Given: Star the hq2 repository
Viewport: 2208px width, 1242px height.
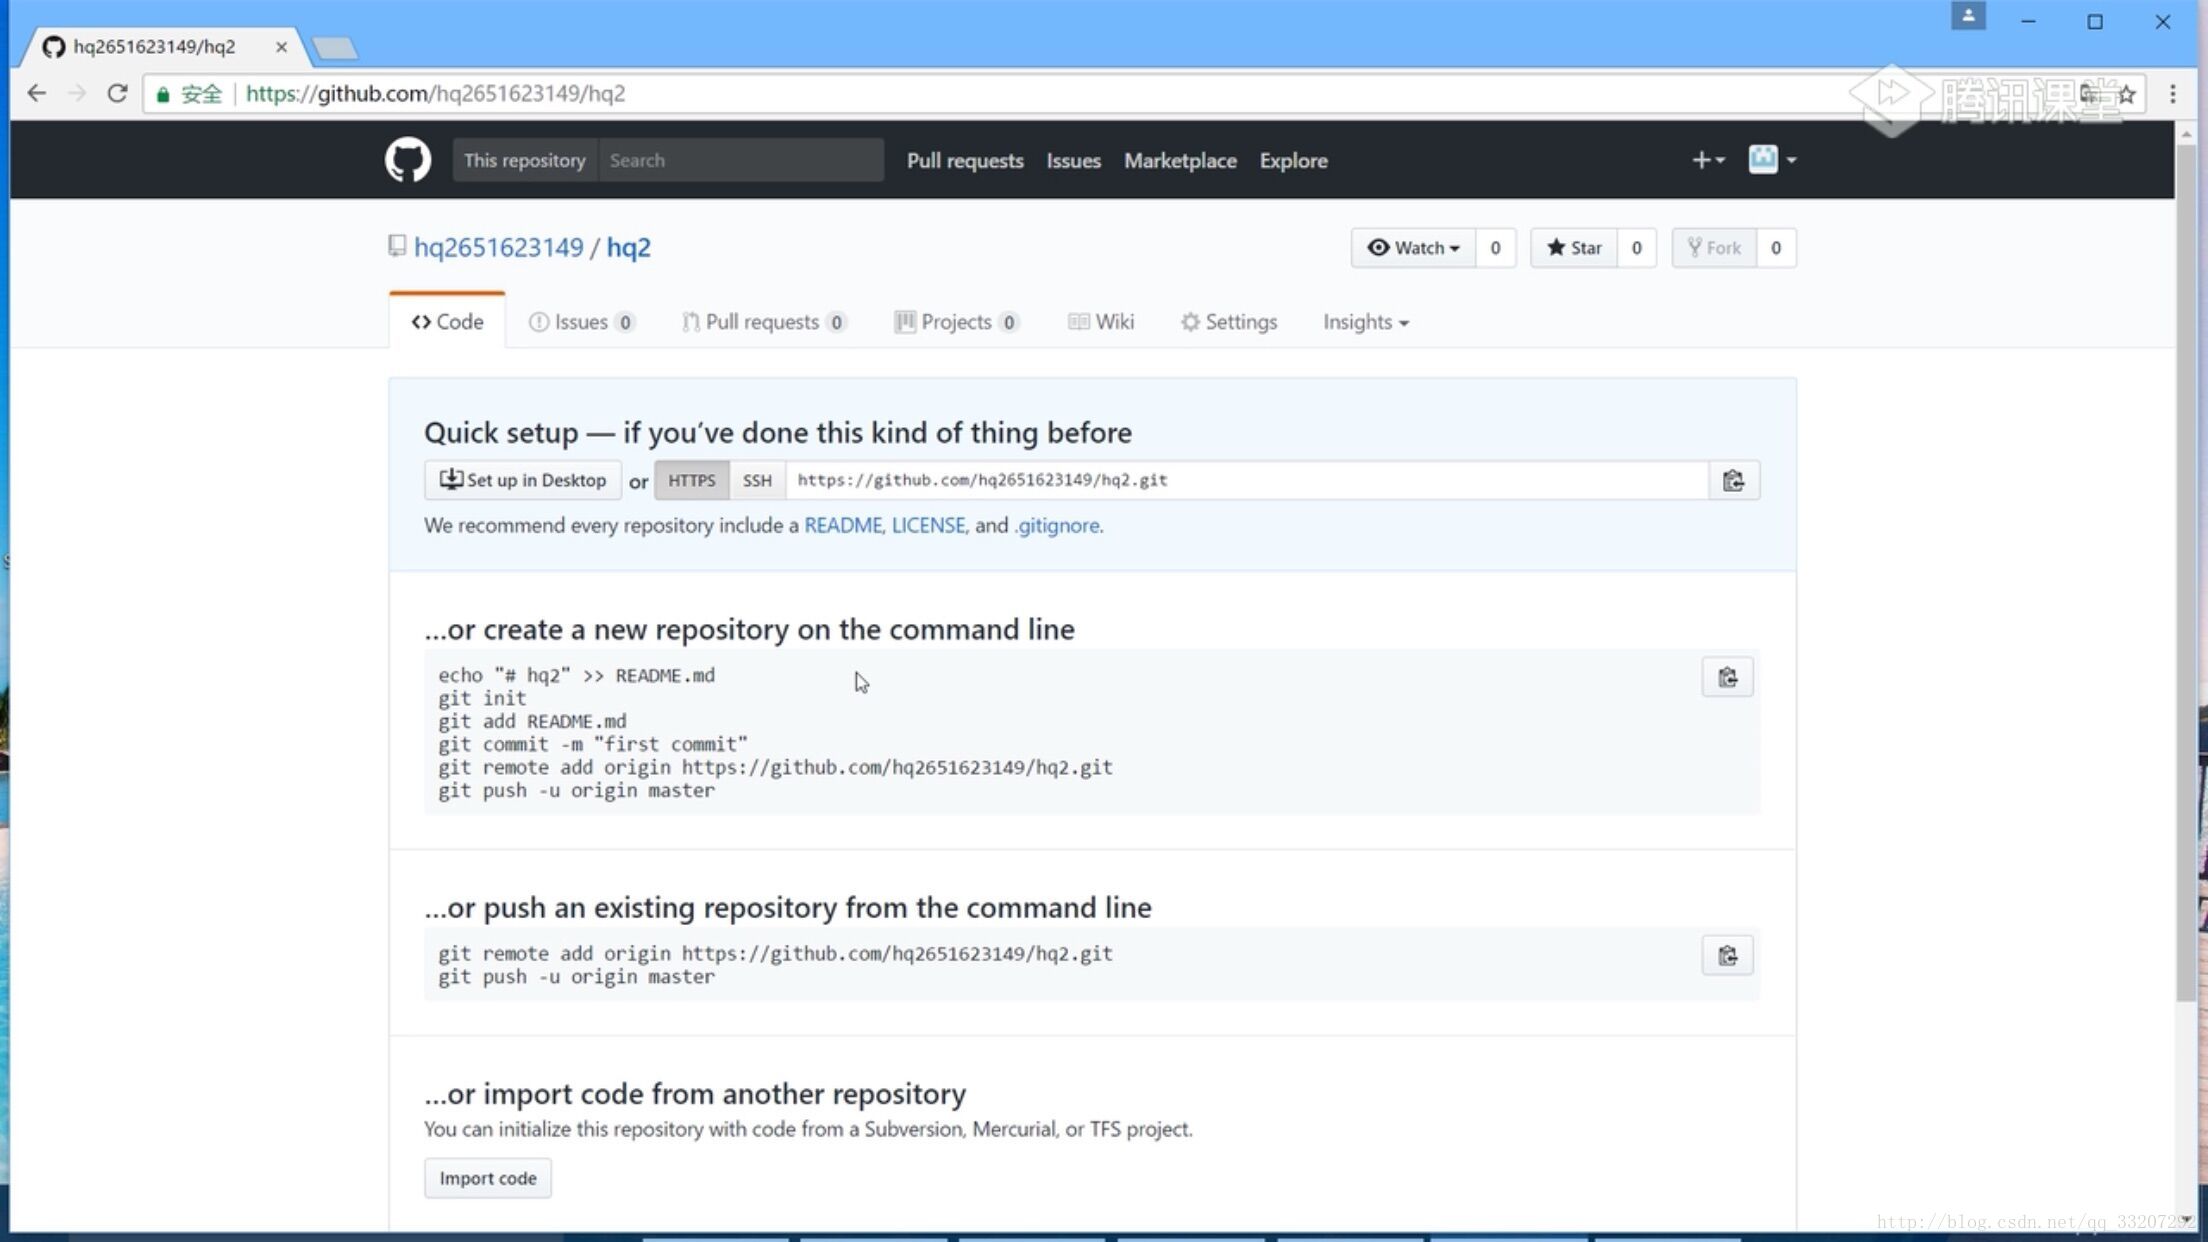Looking at the screenshot, I should pos(1574,248).
